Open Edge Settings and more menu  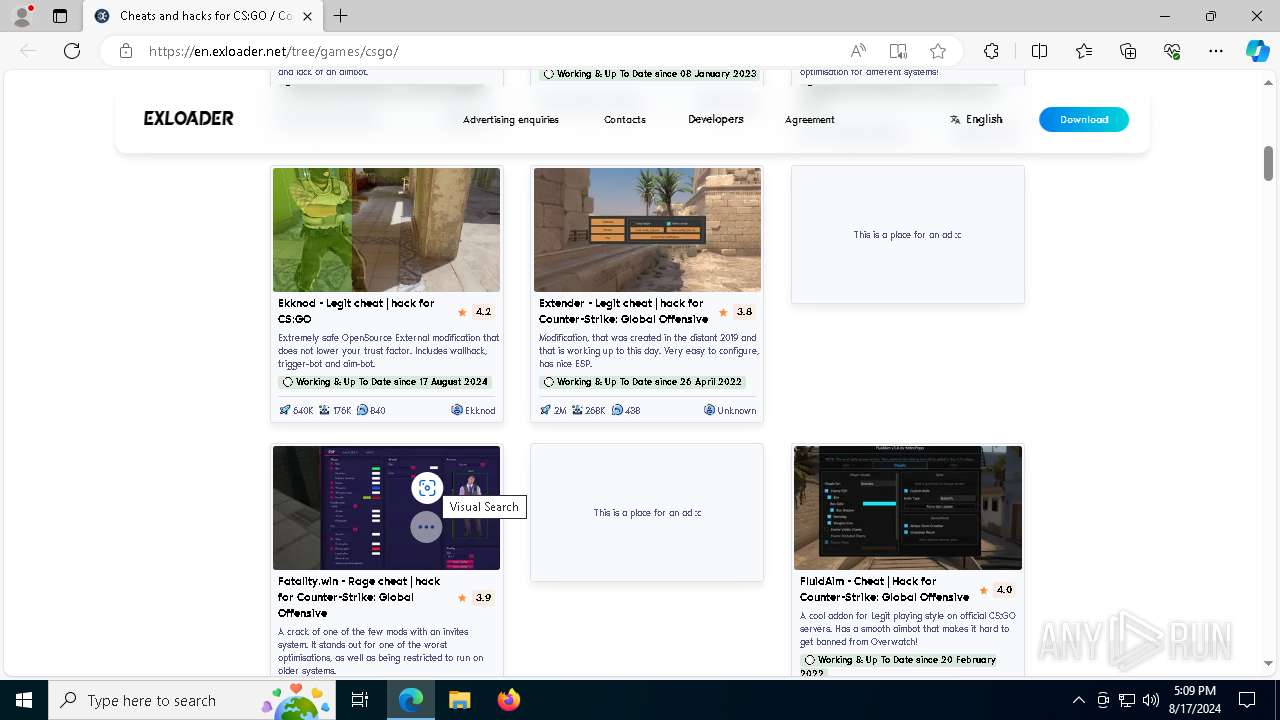pos(1216,51)
